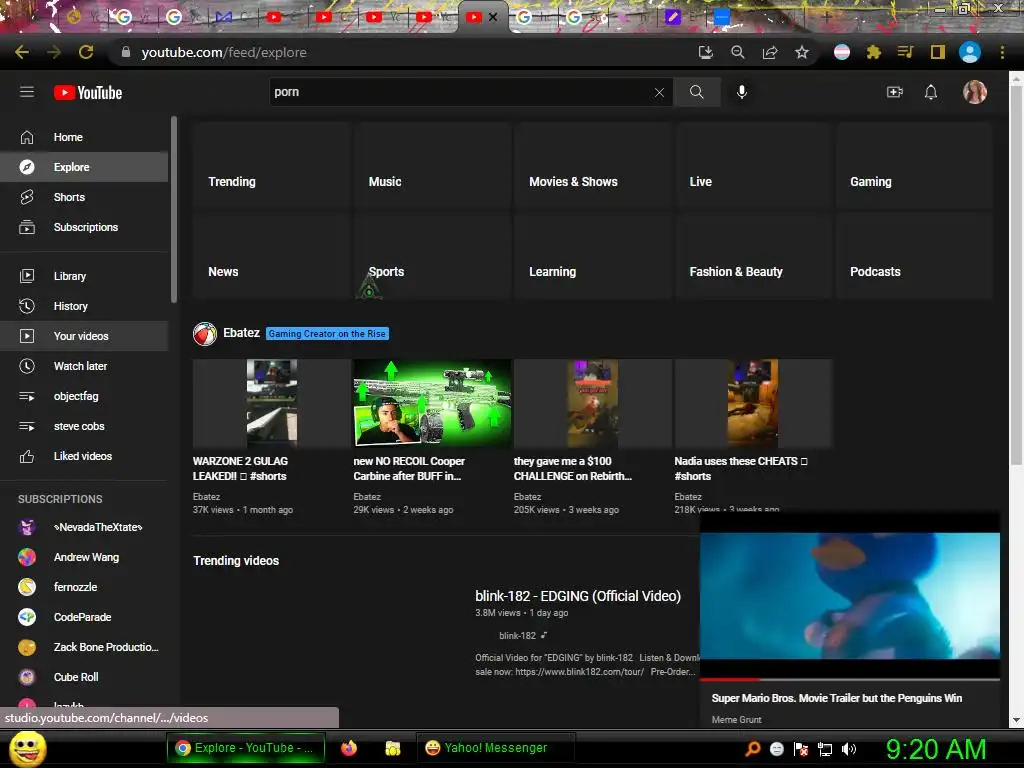
Task: Start voice search with the microphone
Action: [741, 92]
